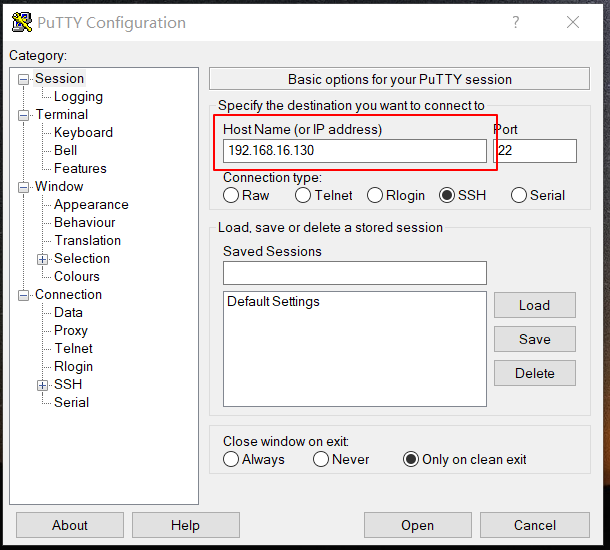Screen dimensions: 610x550
Task: Open the Proxy settings category
Action: [71, 330]
